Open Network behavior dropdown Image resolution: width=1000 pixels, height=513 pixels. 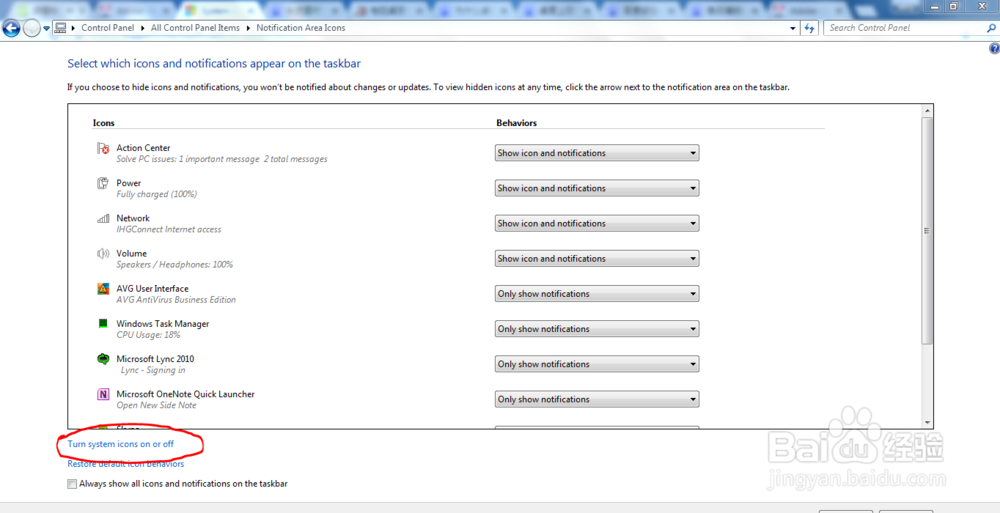point(596,223)
